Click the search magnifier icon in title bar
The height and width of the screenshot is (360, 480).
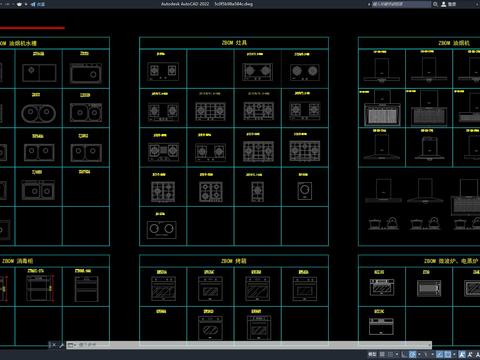(x=435, y=4)
